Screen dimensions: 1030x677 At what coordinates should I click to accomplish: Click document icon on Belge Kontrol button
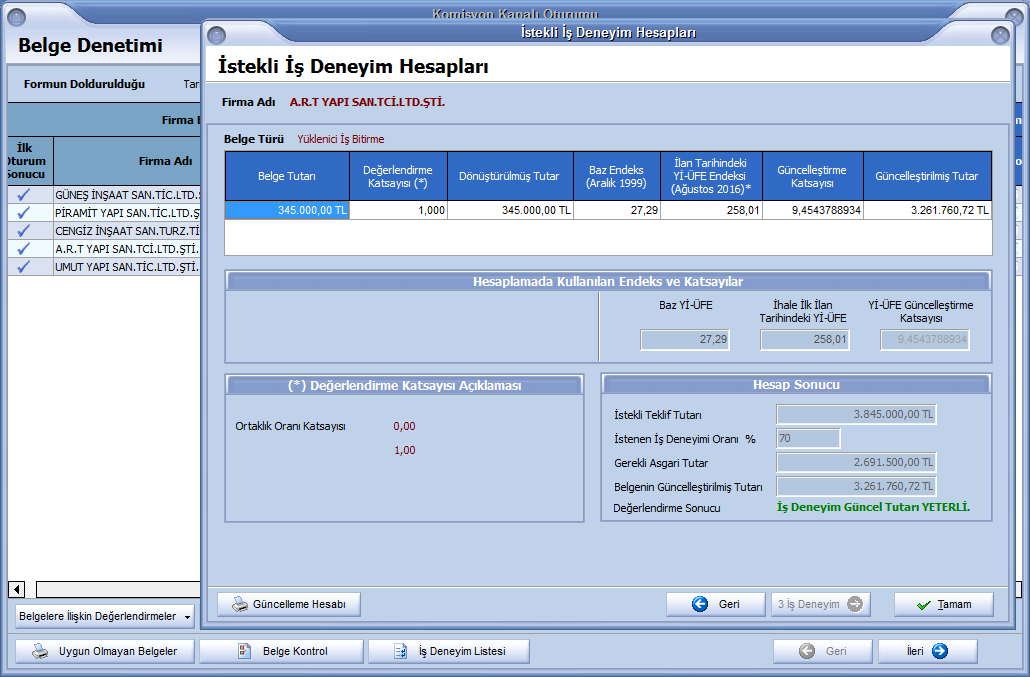pos(243,651)
